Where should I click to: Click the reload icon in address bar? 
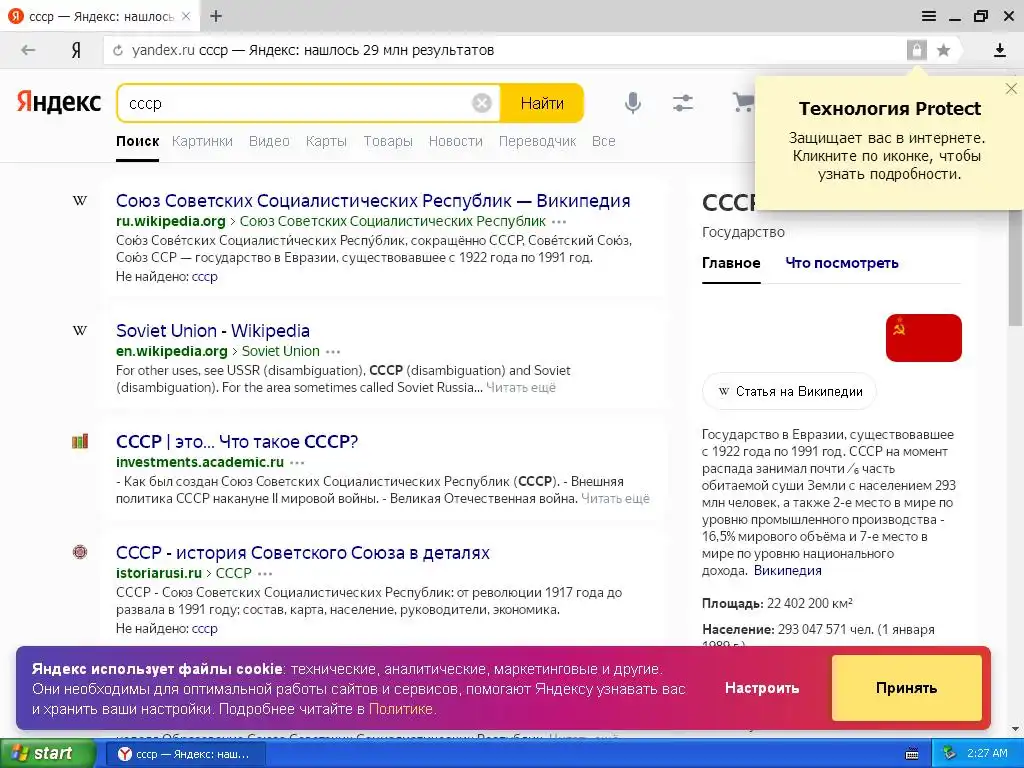pyautogui.click(x=118, y=50)
